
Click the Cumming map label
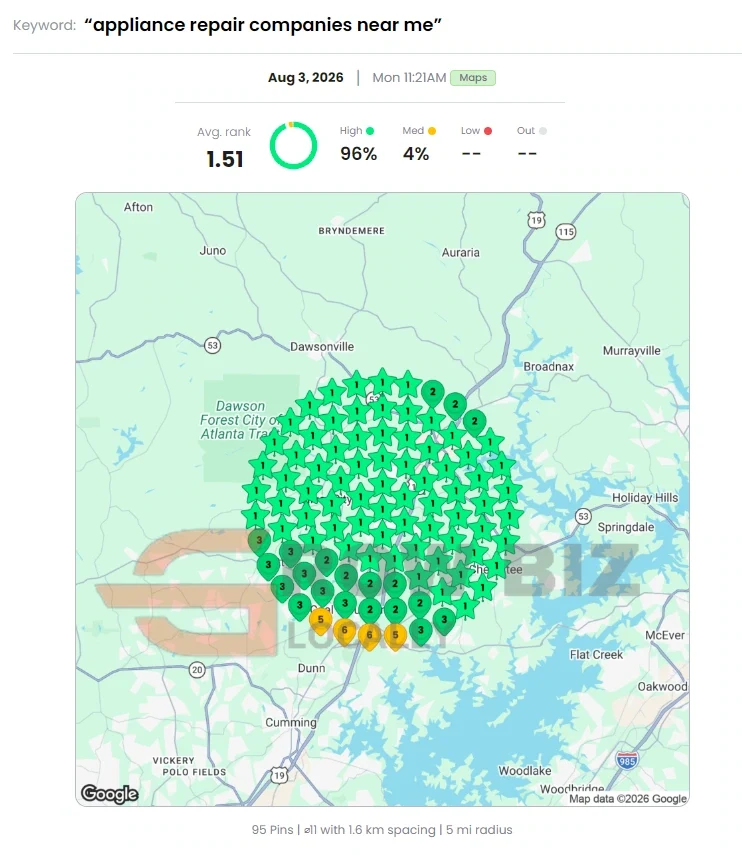[291, 722]
